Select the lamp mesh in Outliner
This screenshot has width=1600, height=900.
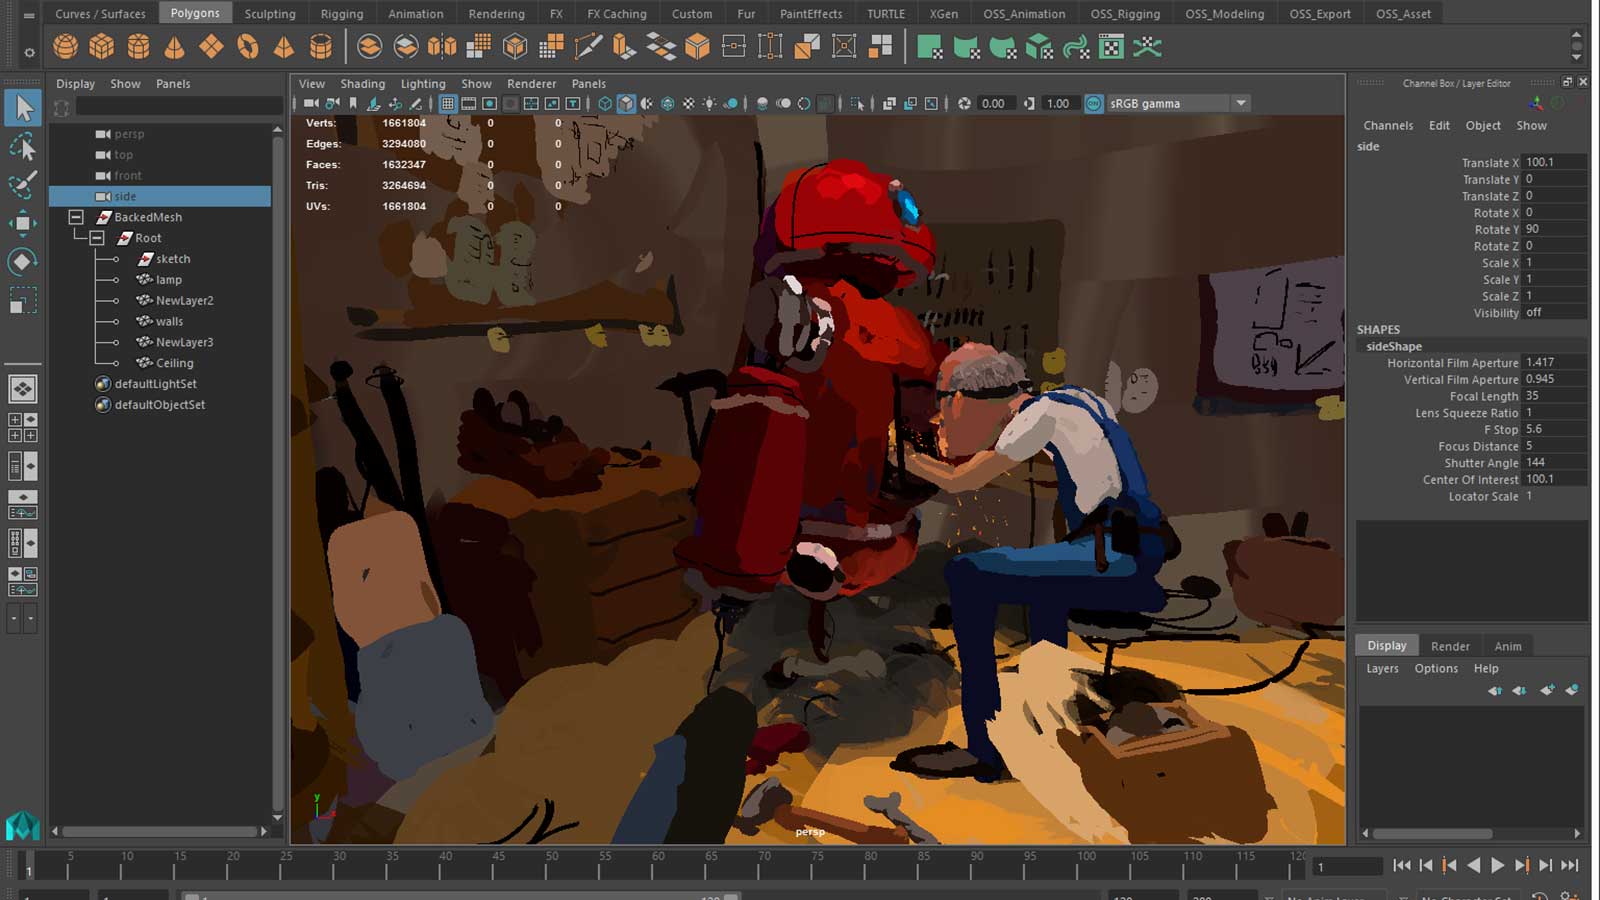[168, 280]
